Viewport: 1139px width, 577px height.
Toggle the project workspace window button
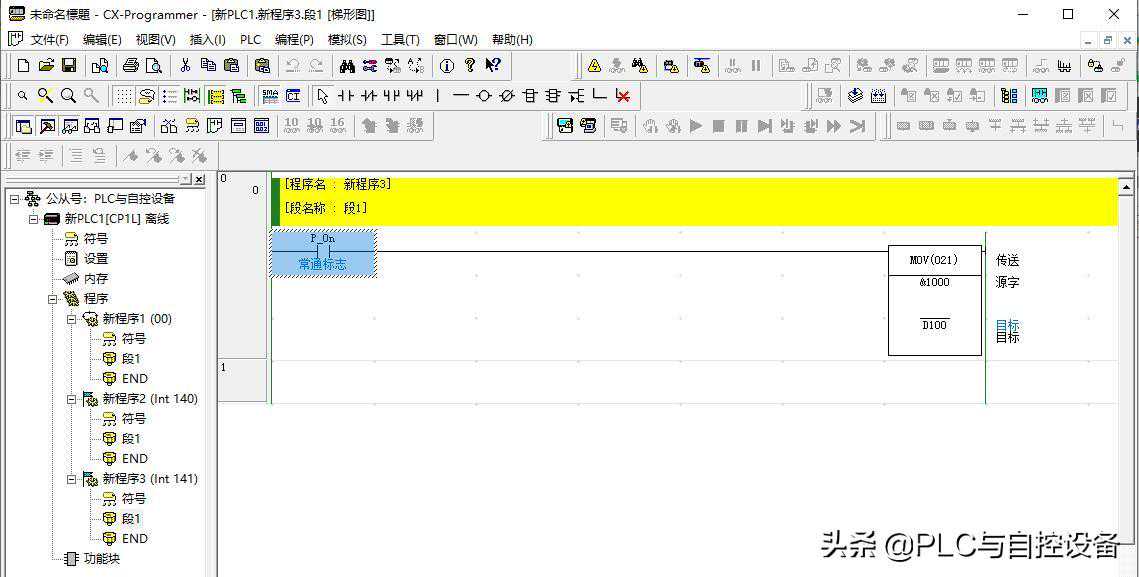[x=23, y=126]
